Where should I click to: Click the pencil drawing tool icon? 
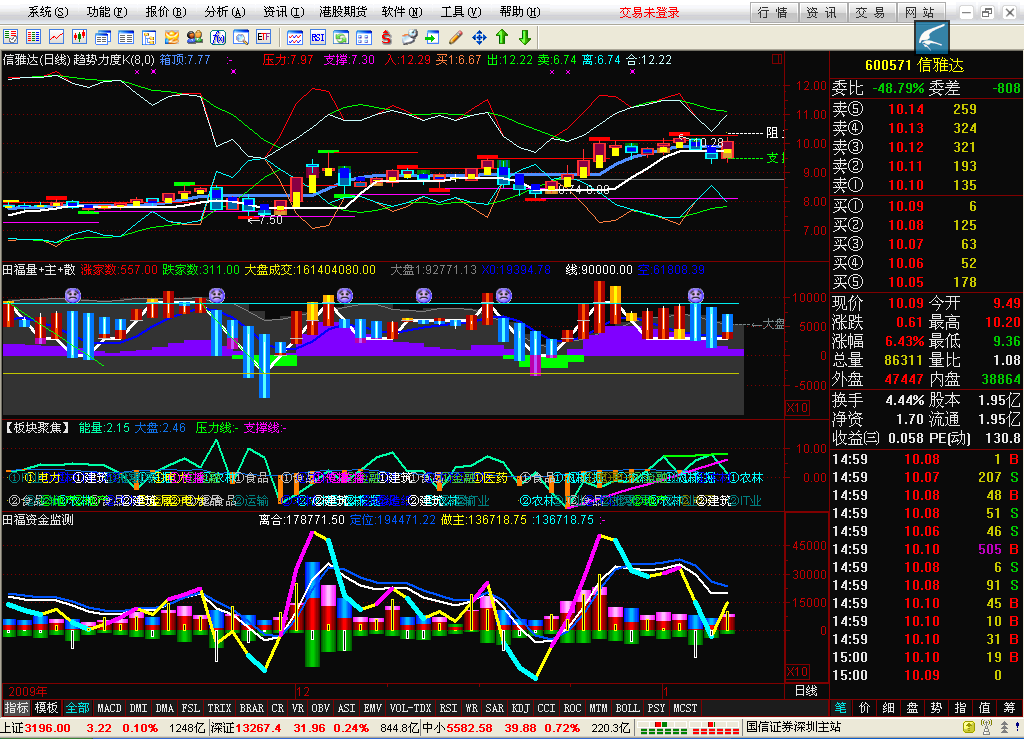coord(456,37)
